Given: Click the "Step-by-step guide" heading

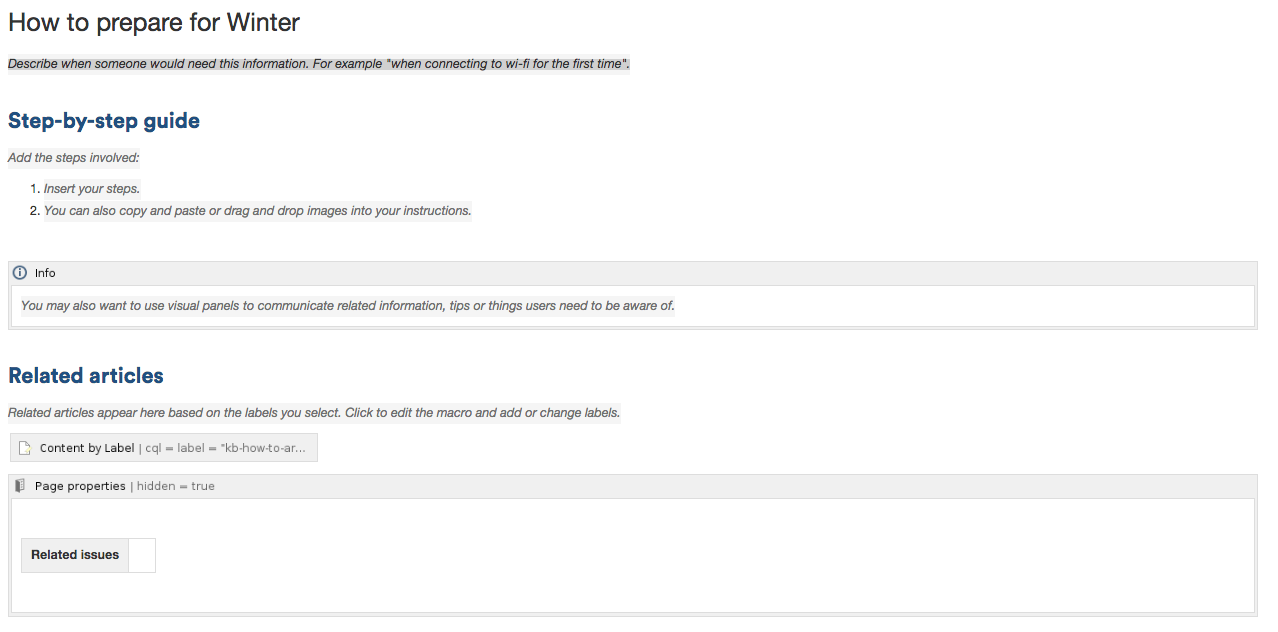Looking at the screenshot, I should coord(104,121).
